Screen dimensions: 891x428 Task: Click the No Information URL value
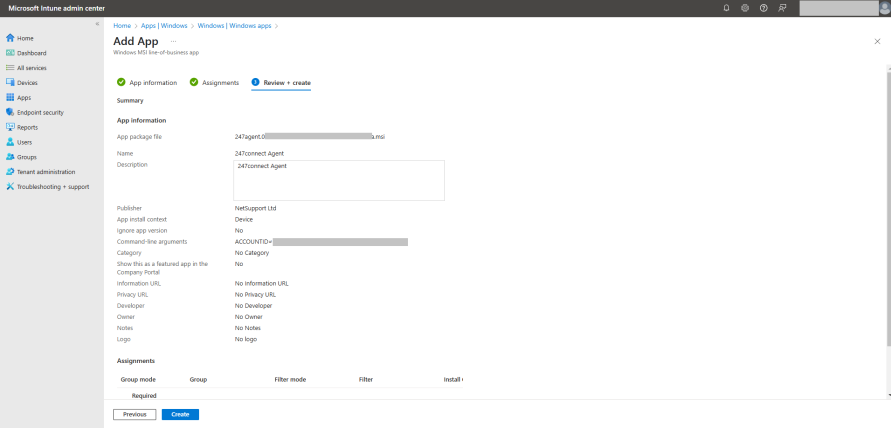[261, 283]
